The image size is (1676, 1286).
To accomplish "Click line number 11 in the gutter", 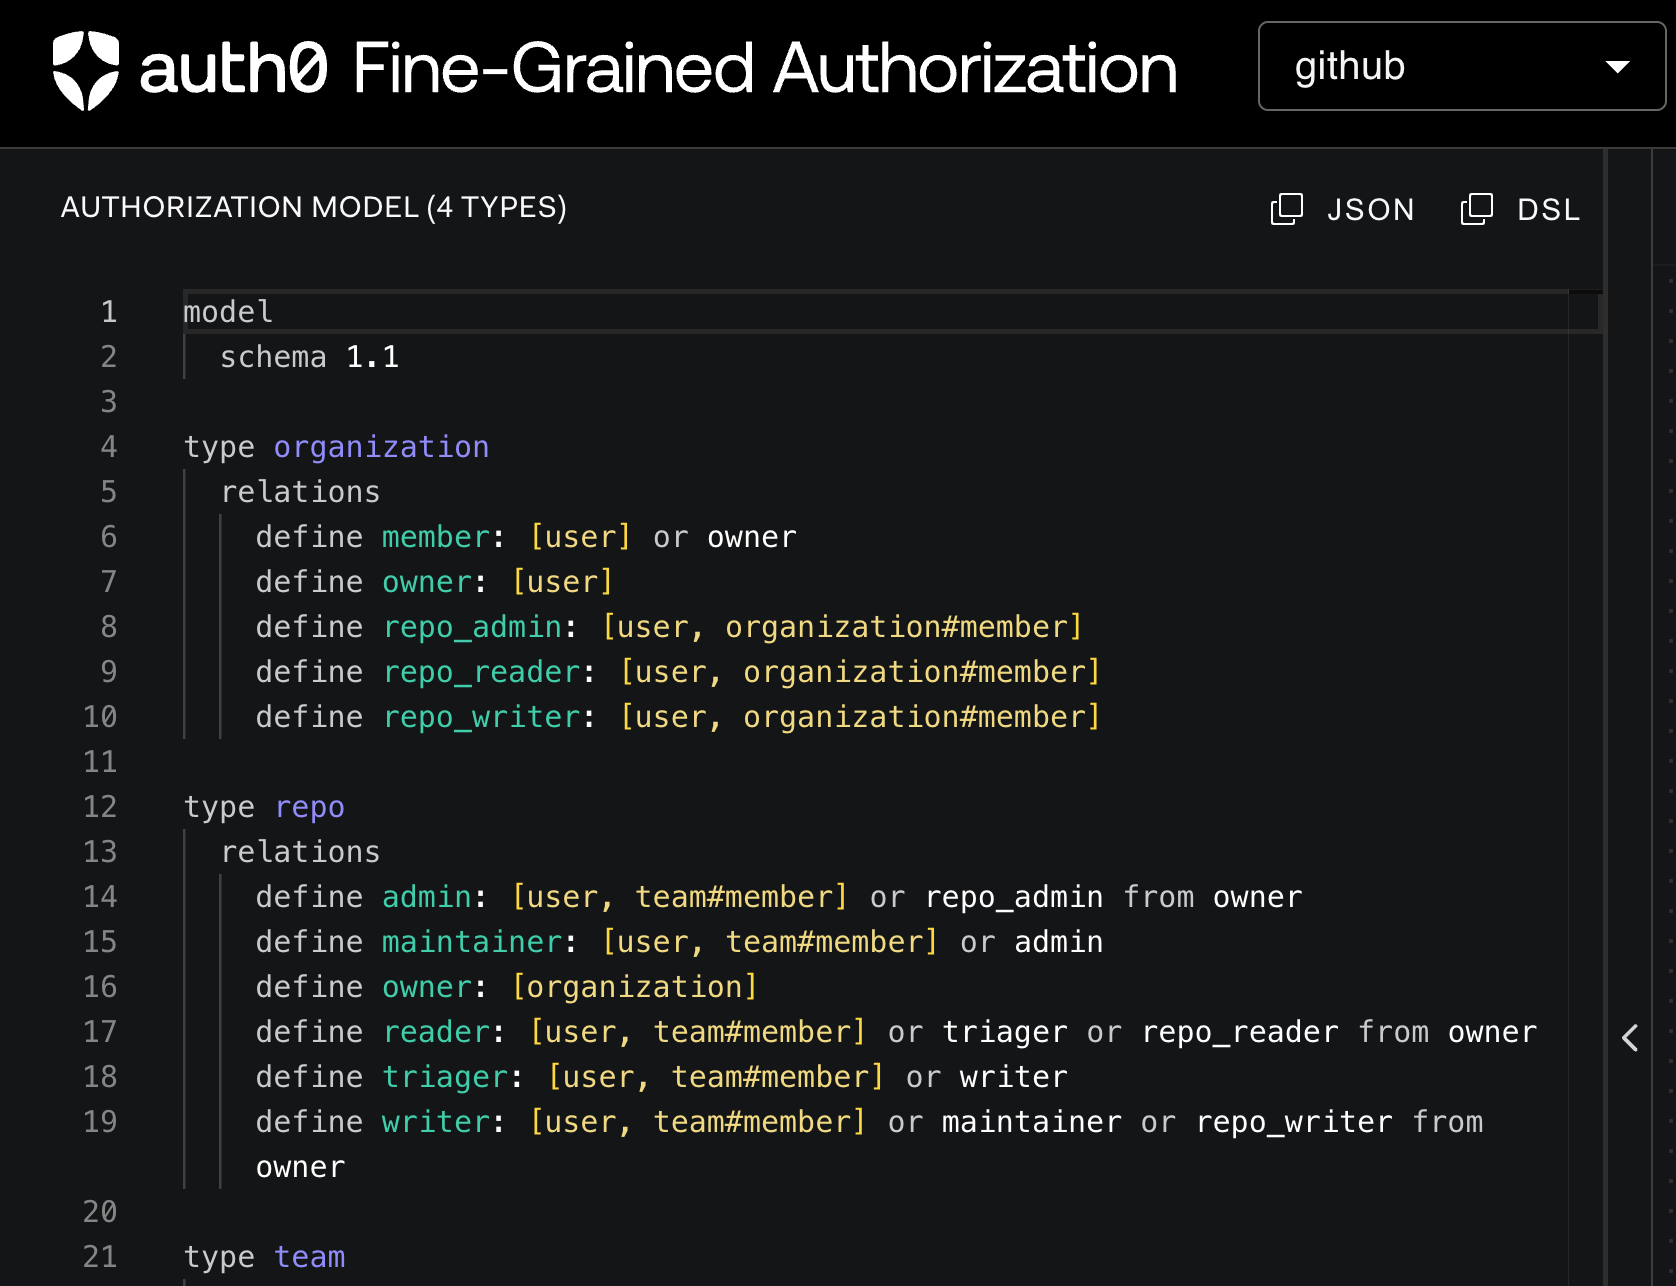I will [x=100, y=762].
